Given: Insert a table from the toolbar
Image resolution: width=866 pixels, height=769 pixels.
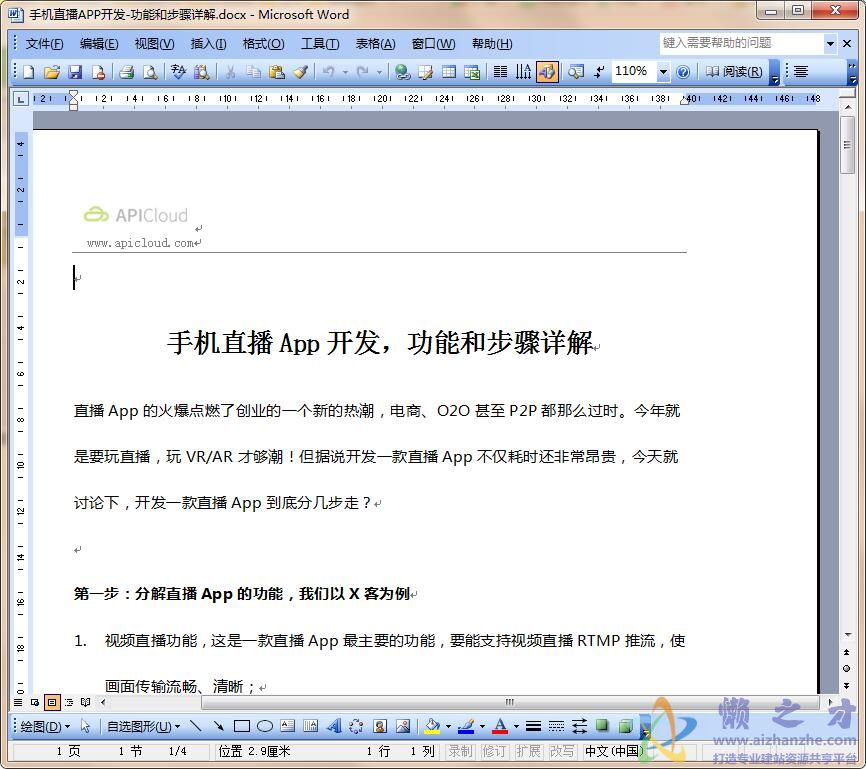Looking at the screenshot, I should pos(449,72).
